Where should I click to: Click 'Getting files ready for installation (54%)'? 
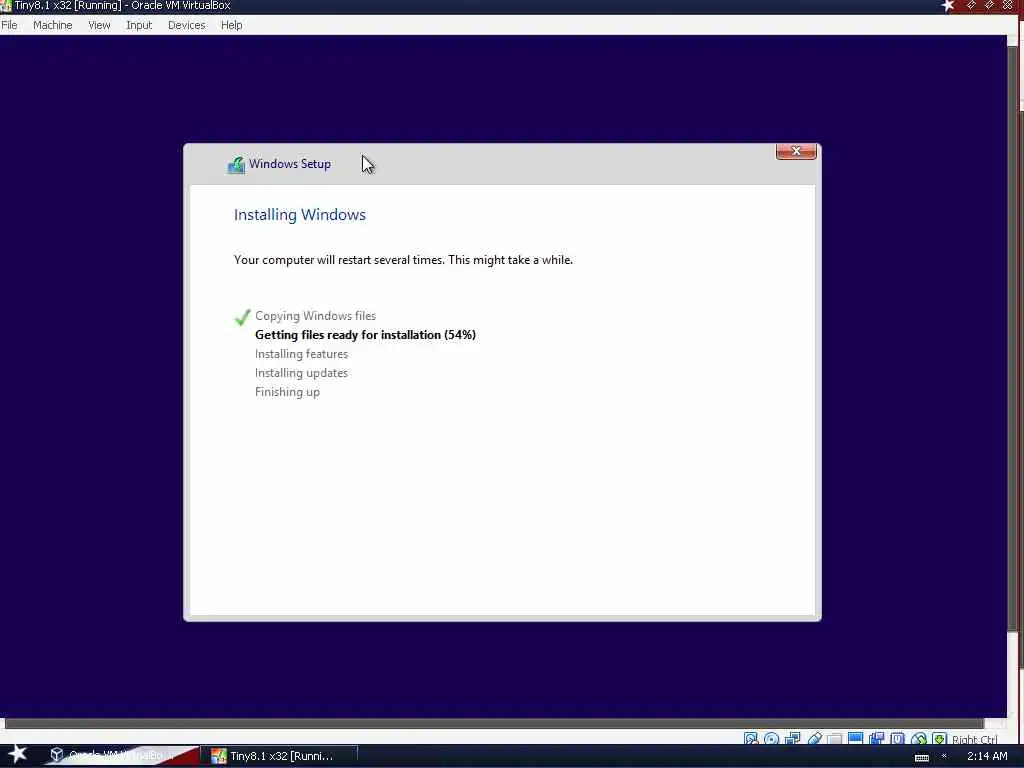click(365, 335)
